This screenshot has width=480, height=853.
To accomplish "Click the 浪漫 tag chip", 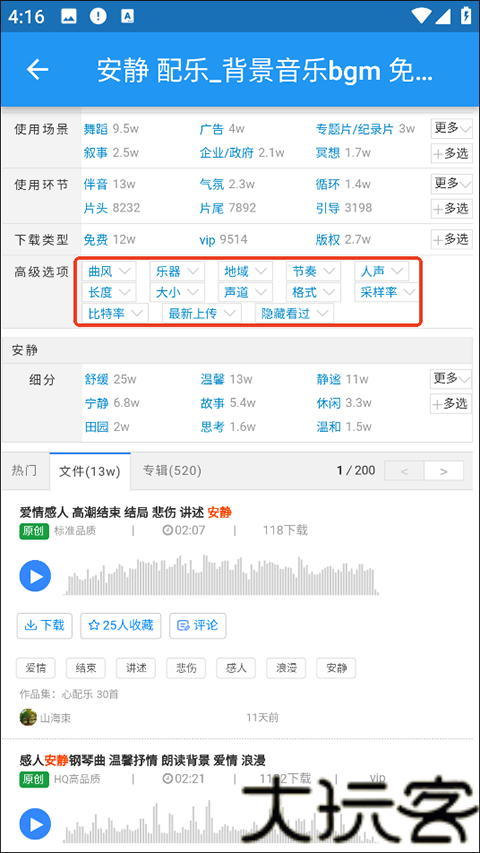I will (285, 667).
